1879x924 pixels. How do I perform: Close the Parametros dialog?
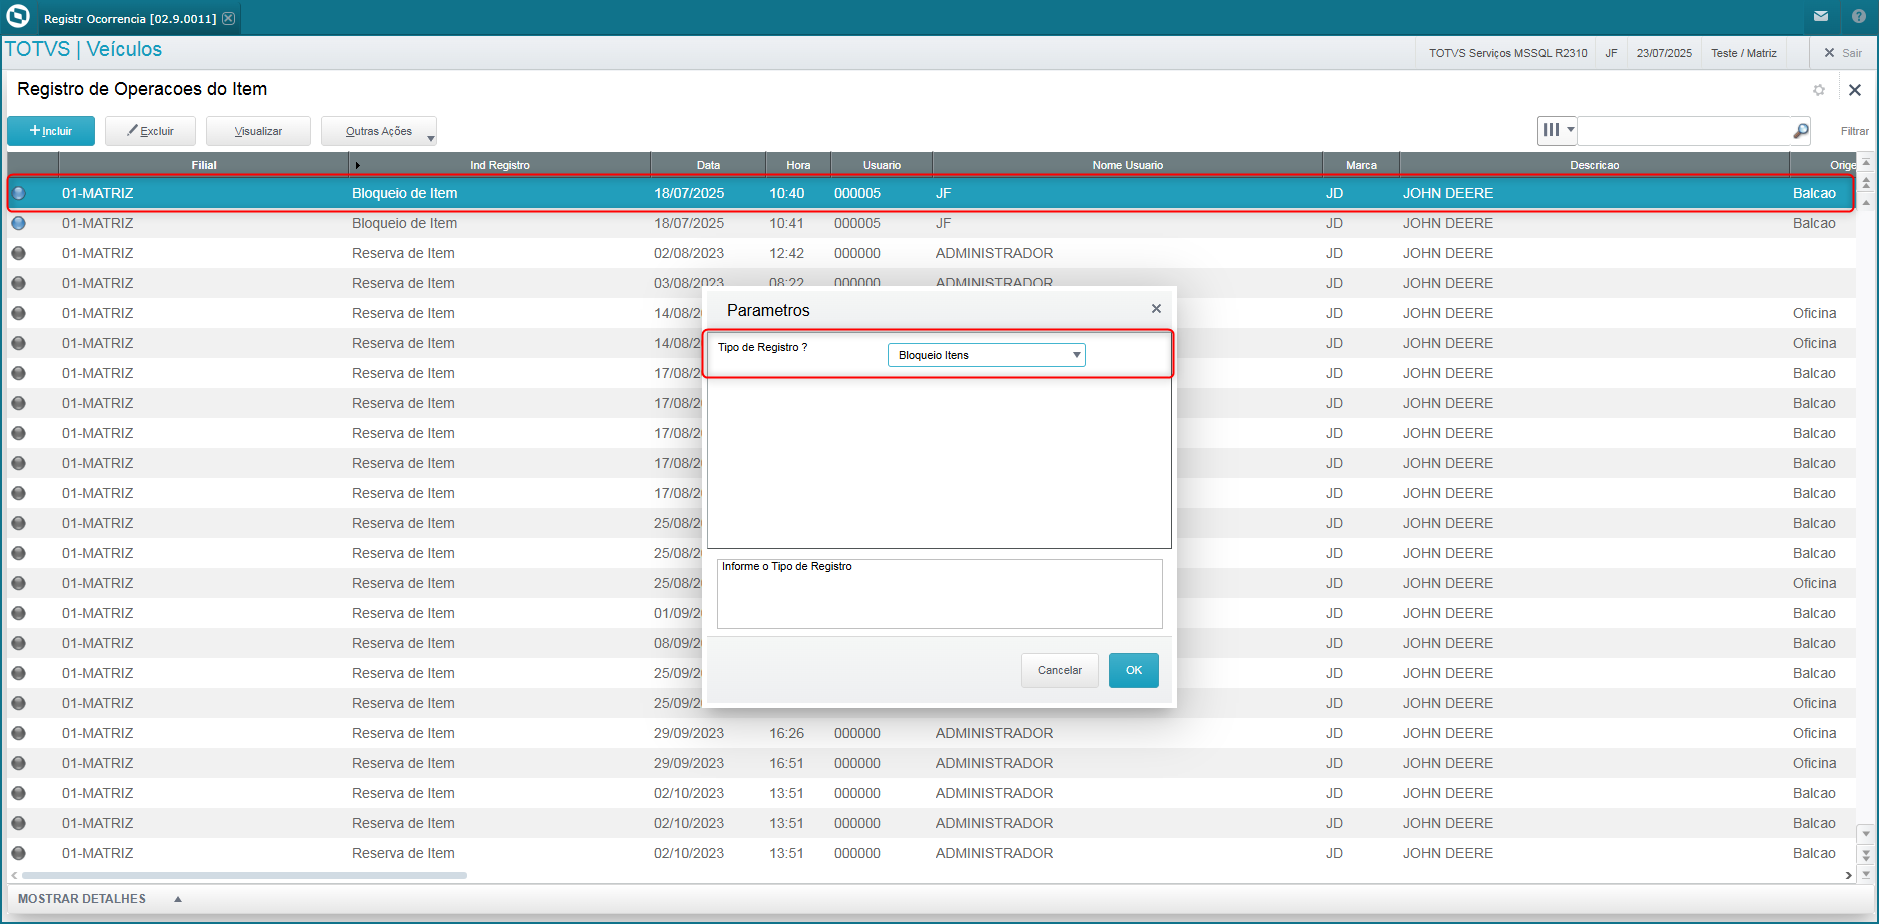click(1156, 309)
